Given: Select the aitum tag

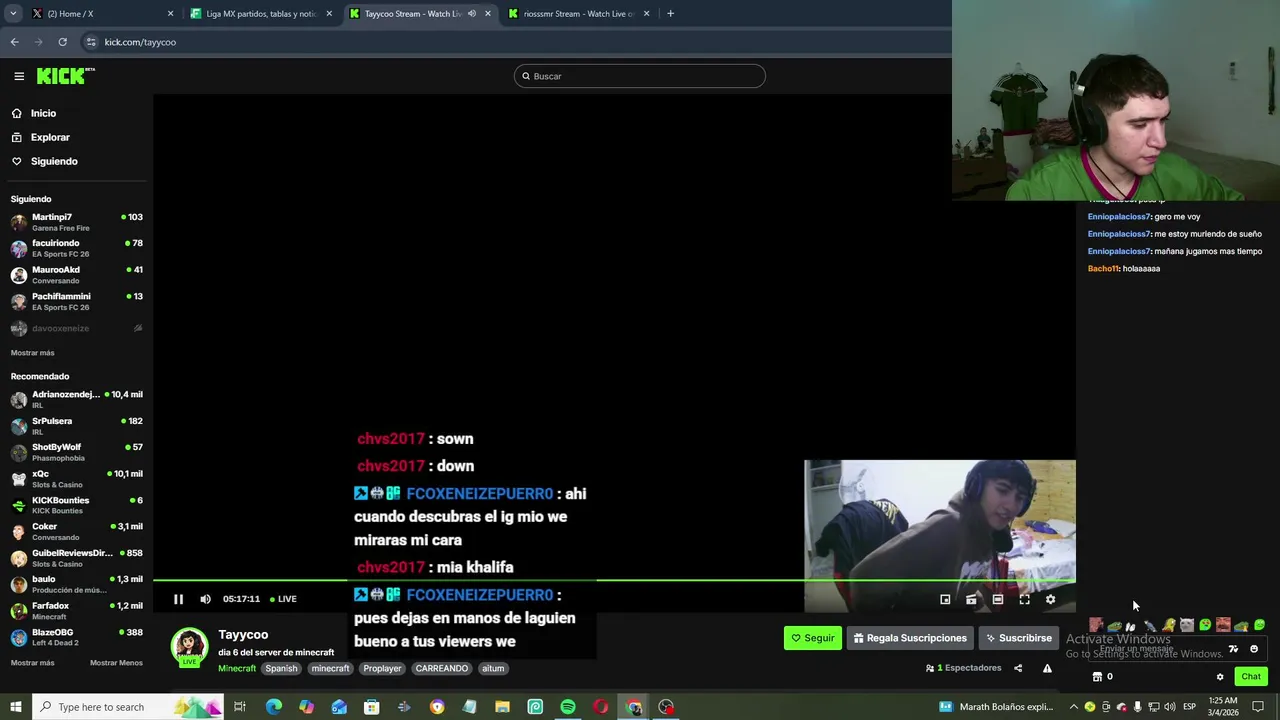Looking at the screenshot, I should (493, 668).
